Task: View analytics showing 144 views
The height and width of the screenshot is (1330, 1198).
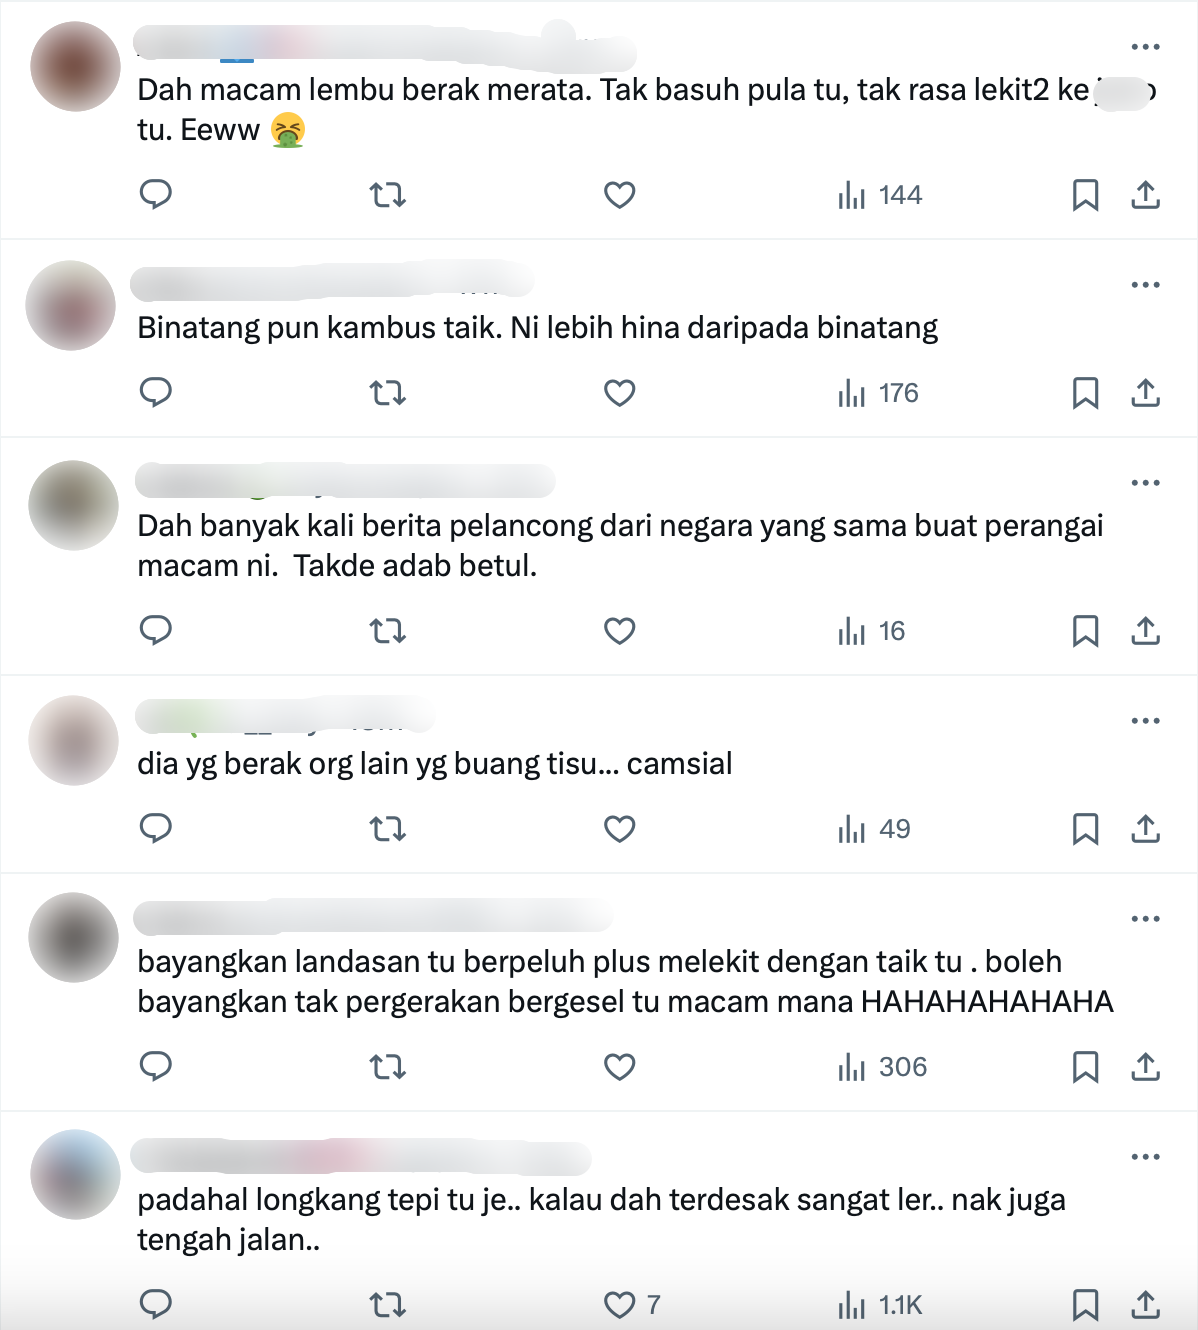Action: (x=879, y=195)
